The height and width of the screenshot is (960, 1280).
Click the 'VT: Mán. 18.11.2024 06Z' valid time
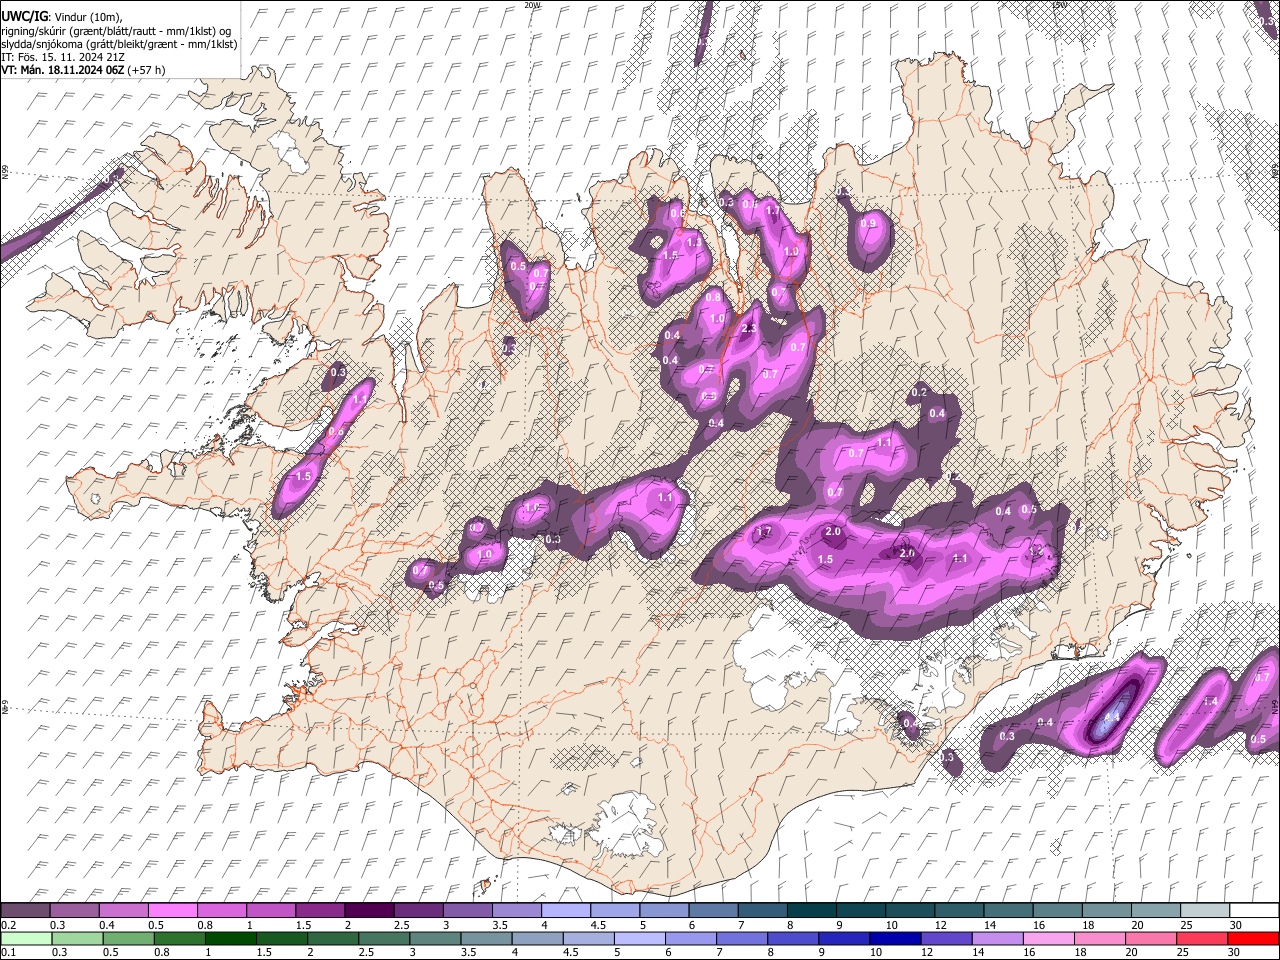coord(62,70)
